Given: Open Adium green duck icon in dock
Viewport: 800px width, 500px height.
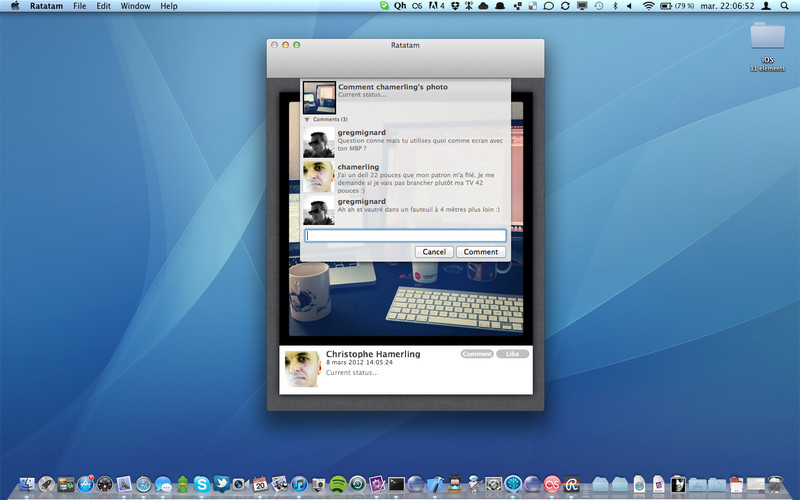Looking at the screenshot, I should 183,484.
